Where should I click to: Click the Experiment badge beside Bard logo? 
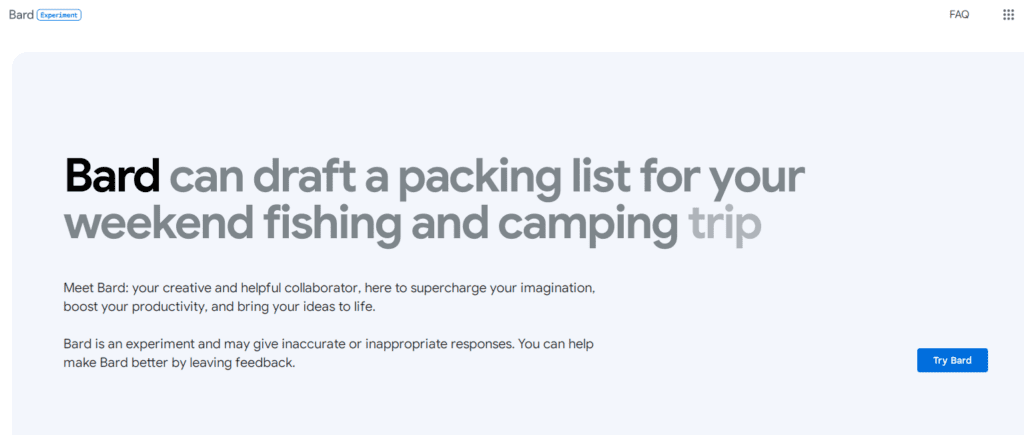pyautogui.click(x=59, y=15)
